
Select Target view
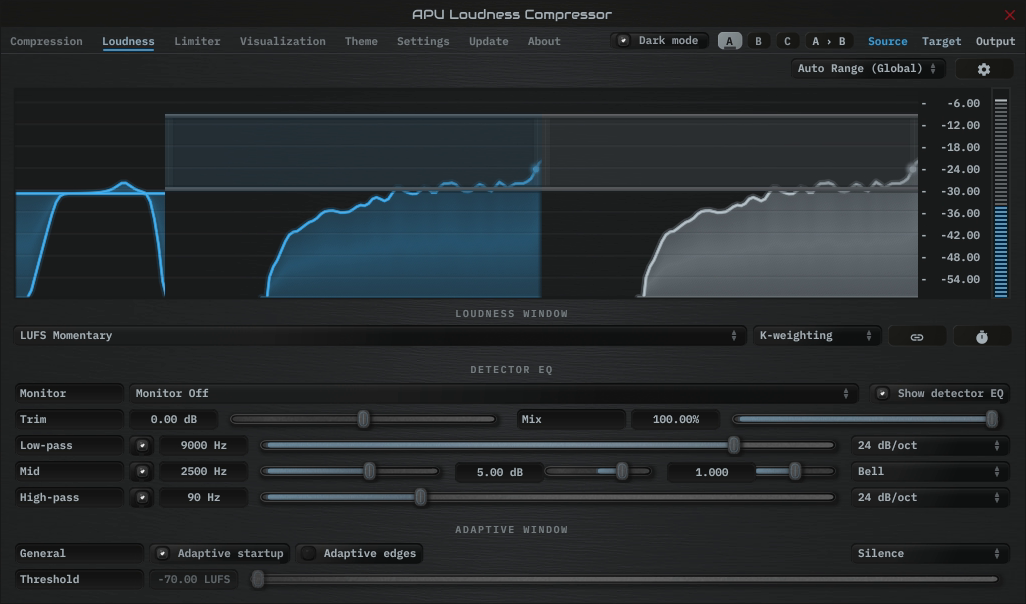pyautogui.click(x=942, y=41)
